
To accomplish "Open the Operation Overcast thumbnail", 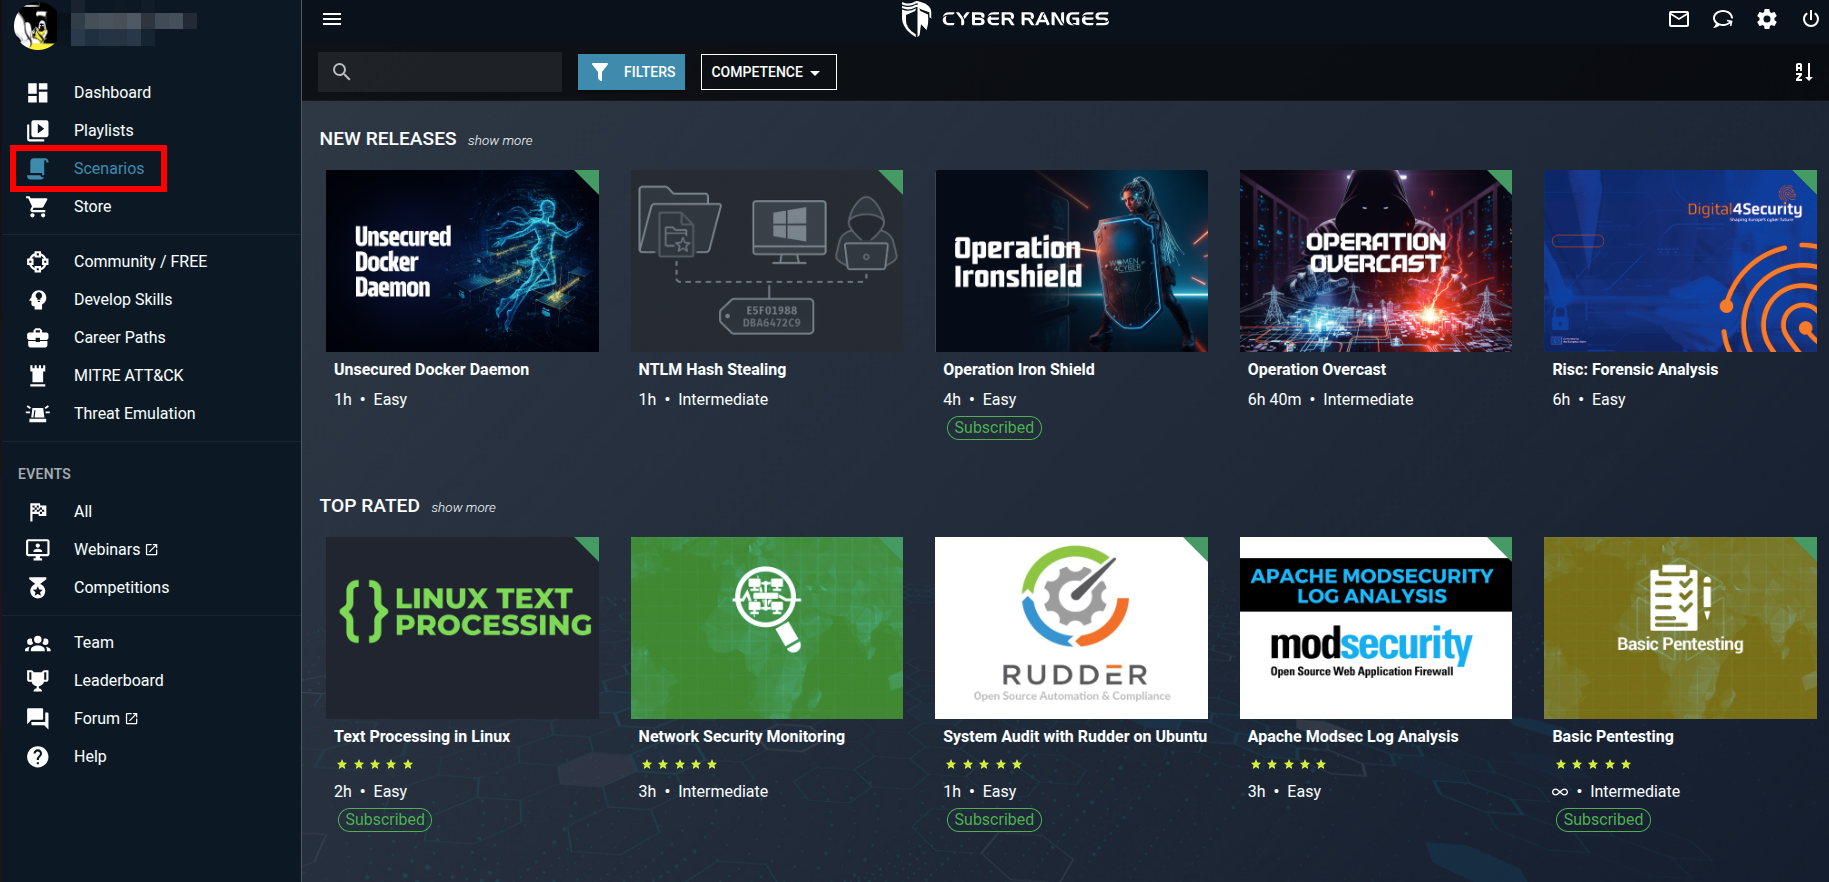I will tap(1376, 261).
